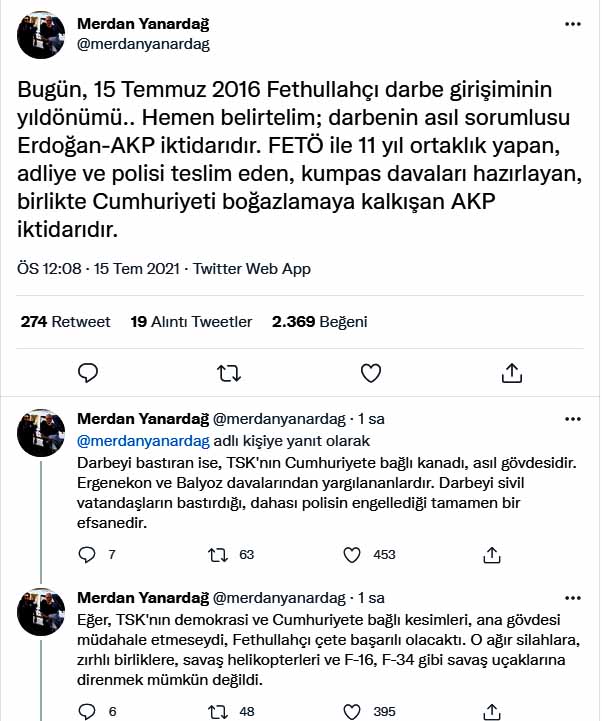Retweet the second reply with 48 retweets
The image size is (602, 721).
[218, 711]
